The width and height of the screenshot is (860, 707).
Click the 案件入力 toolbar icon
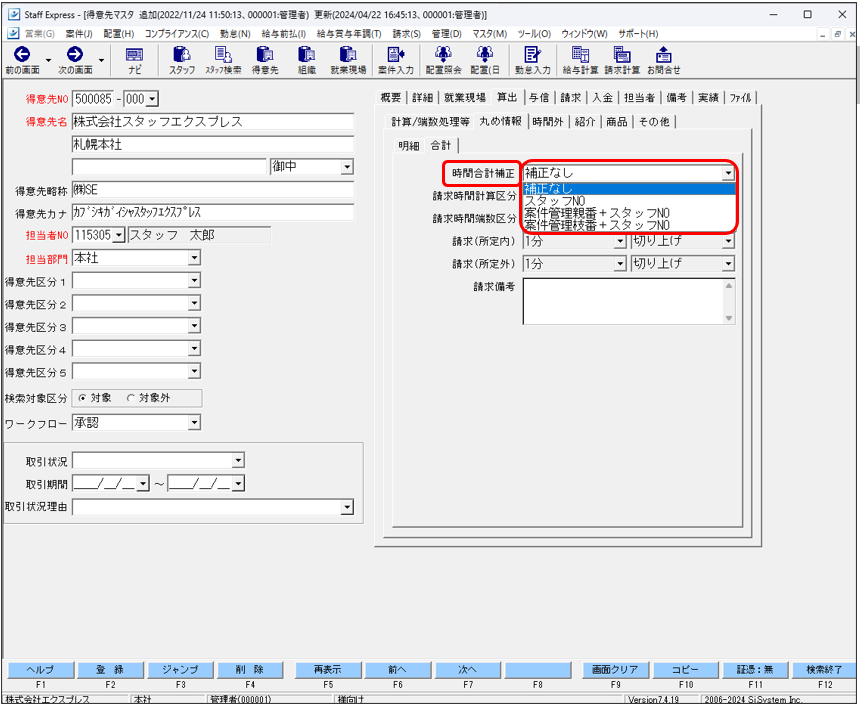tap(395, 54)
